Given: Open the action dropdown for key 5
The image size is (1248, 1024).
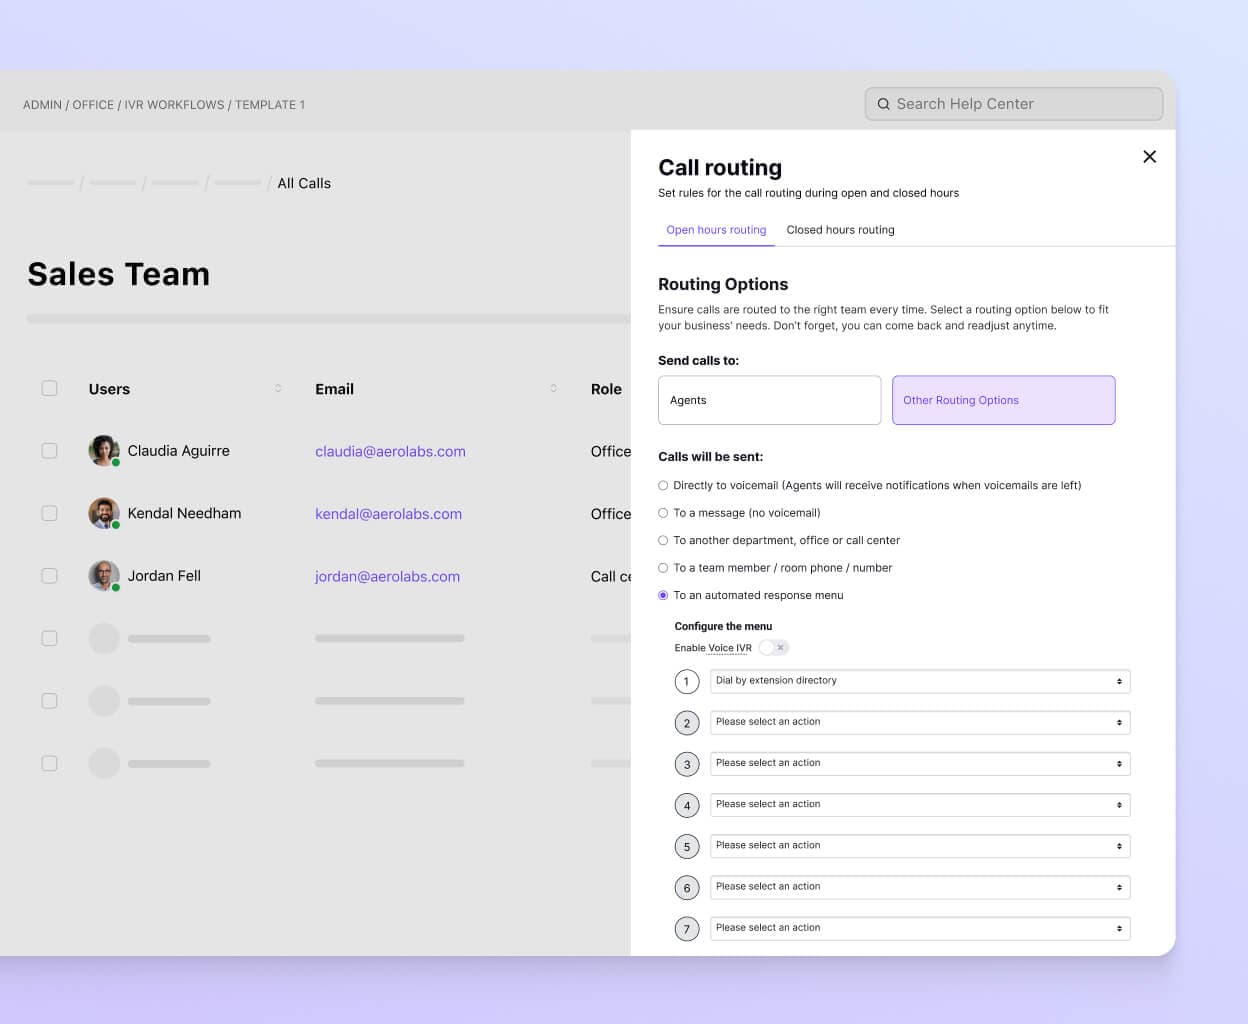Looking at the screenshot, I should (919, 846).
